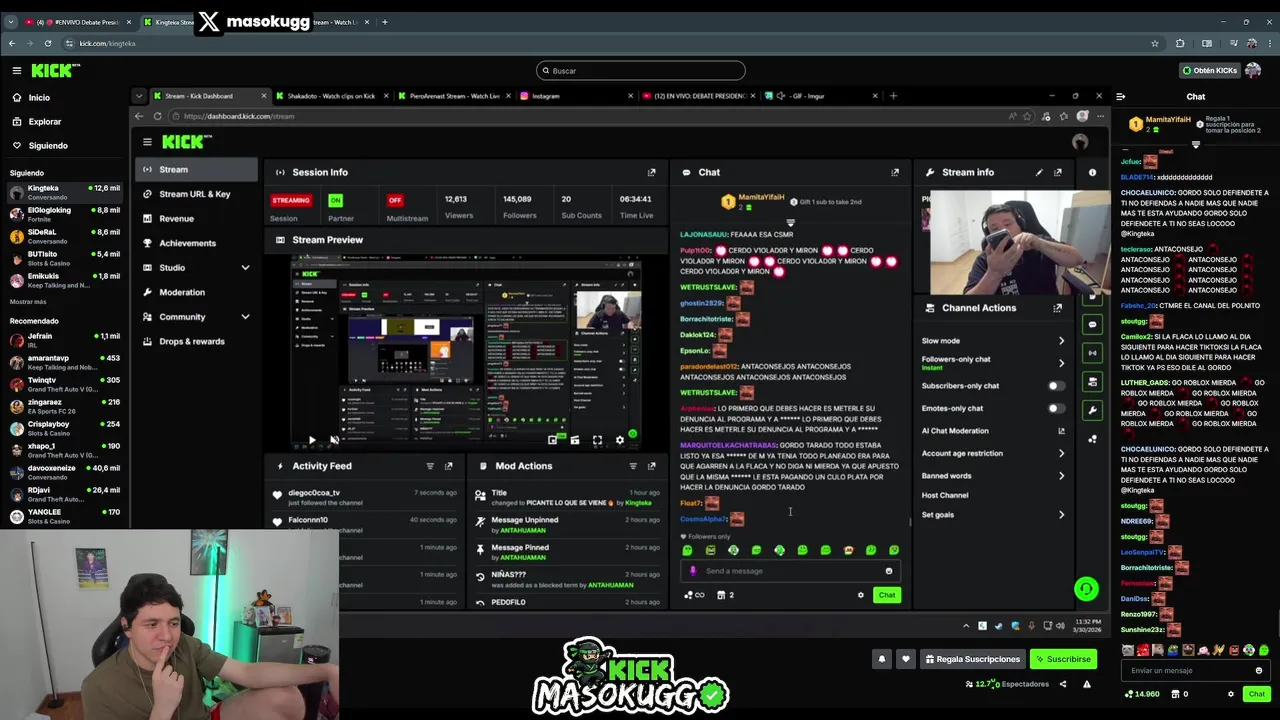Open AI Chat Moderation external link
Screen dimensions: 1280x720
[1061, 431]
